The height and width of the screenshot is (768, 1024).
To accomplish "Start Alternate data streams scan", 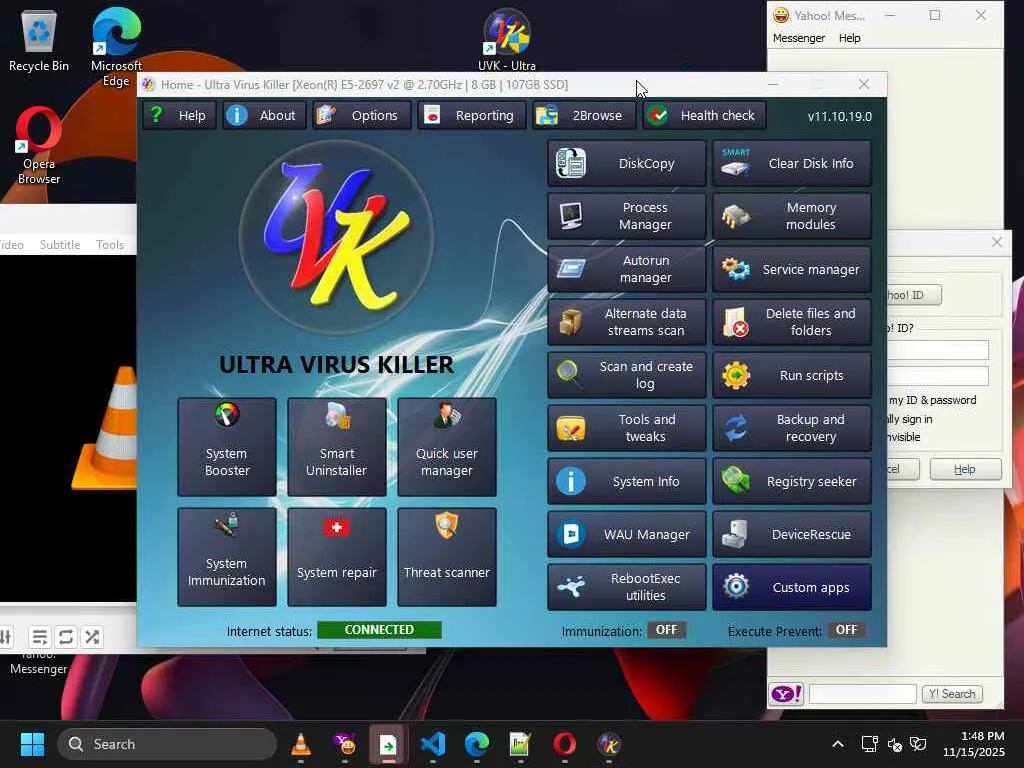I will [x=626, y=322].
